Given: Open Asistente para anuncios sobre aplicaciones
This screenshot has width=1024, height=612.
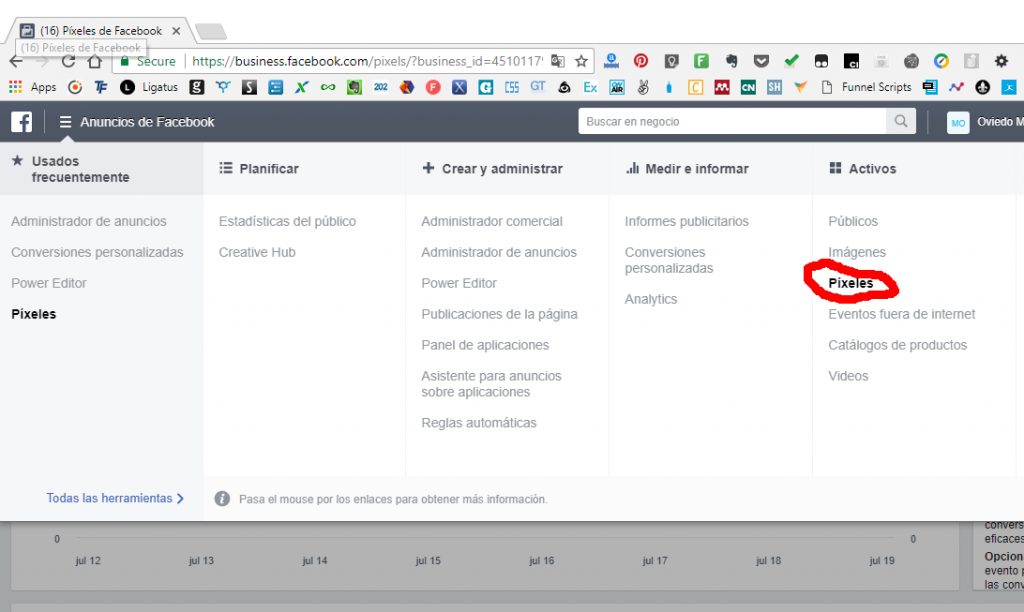Looking at the screenshot, I should [x=492, y=384].
